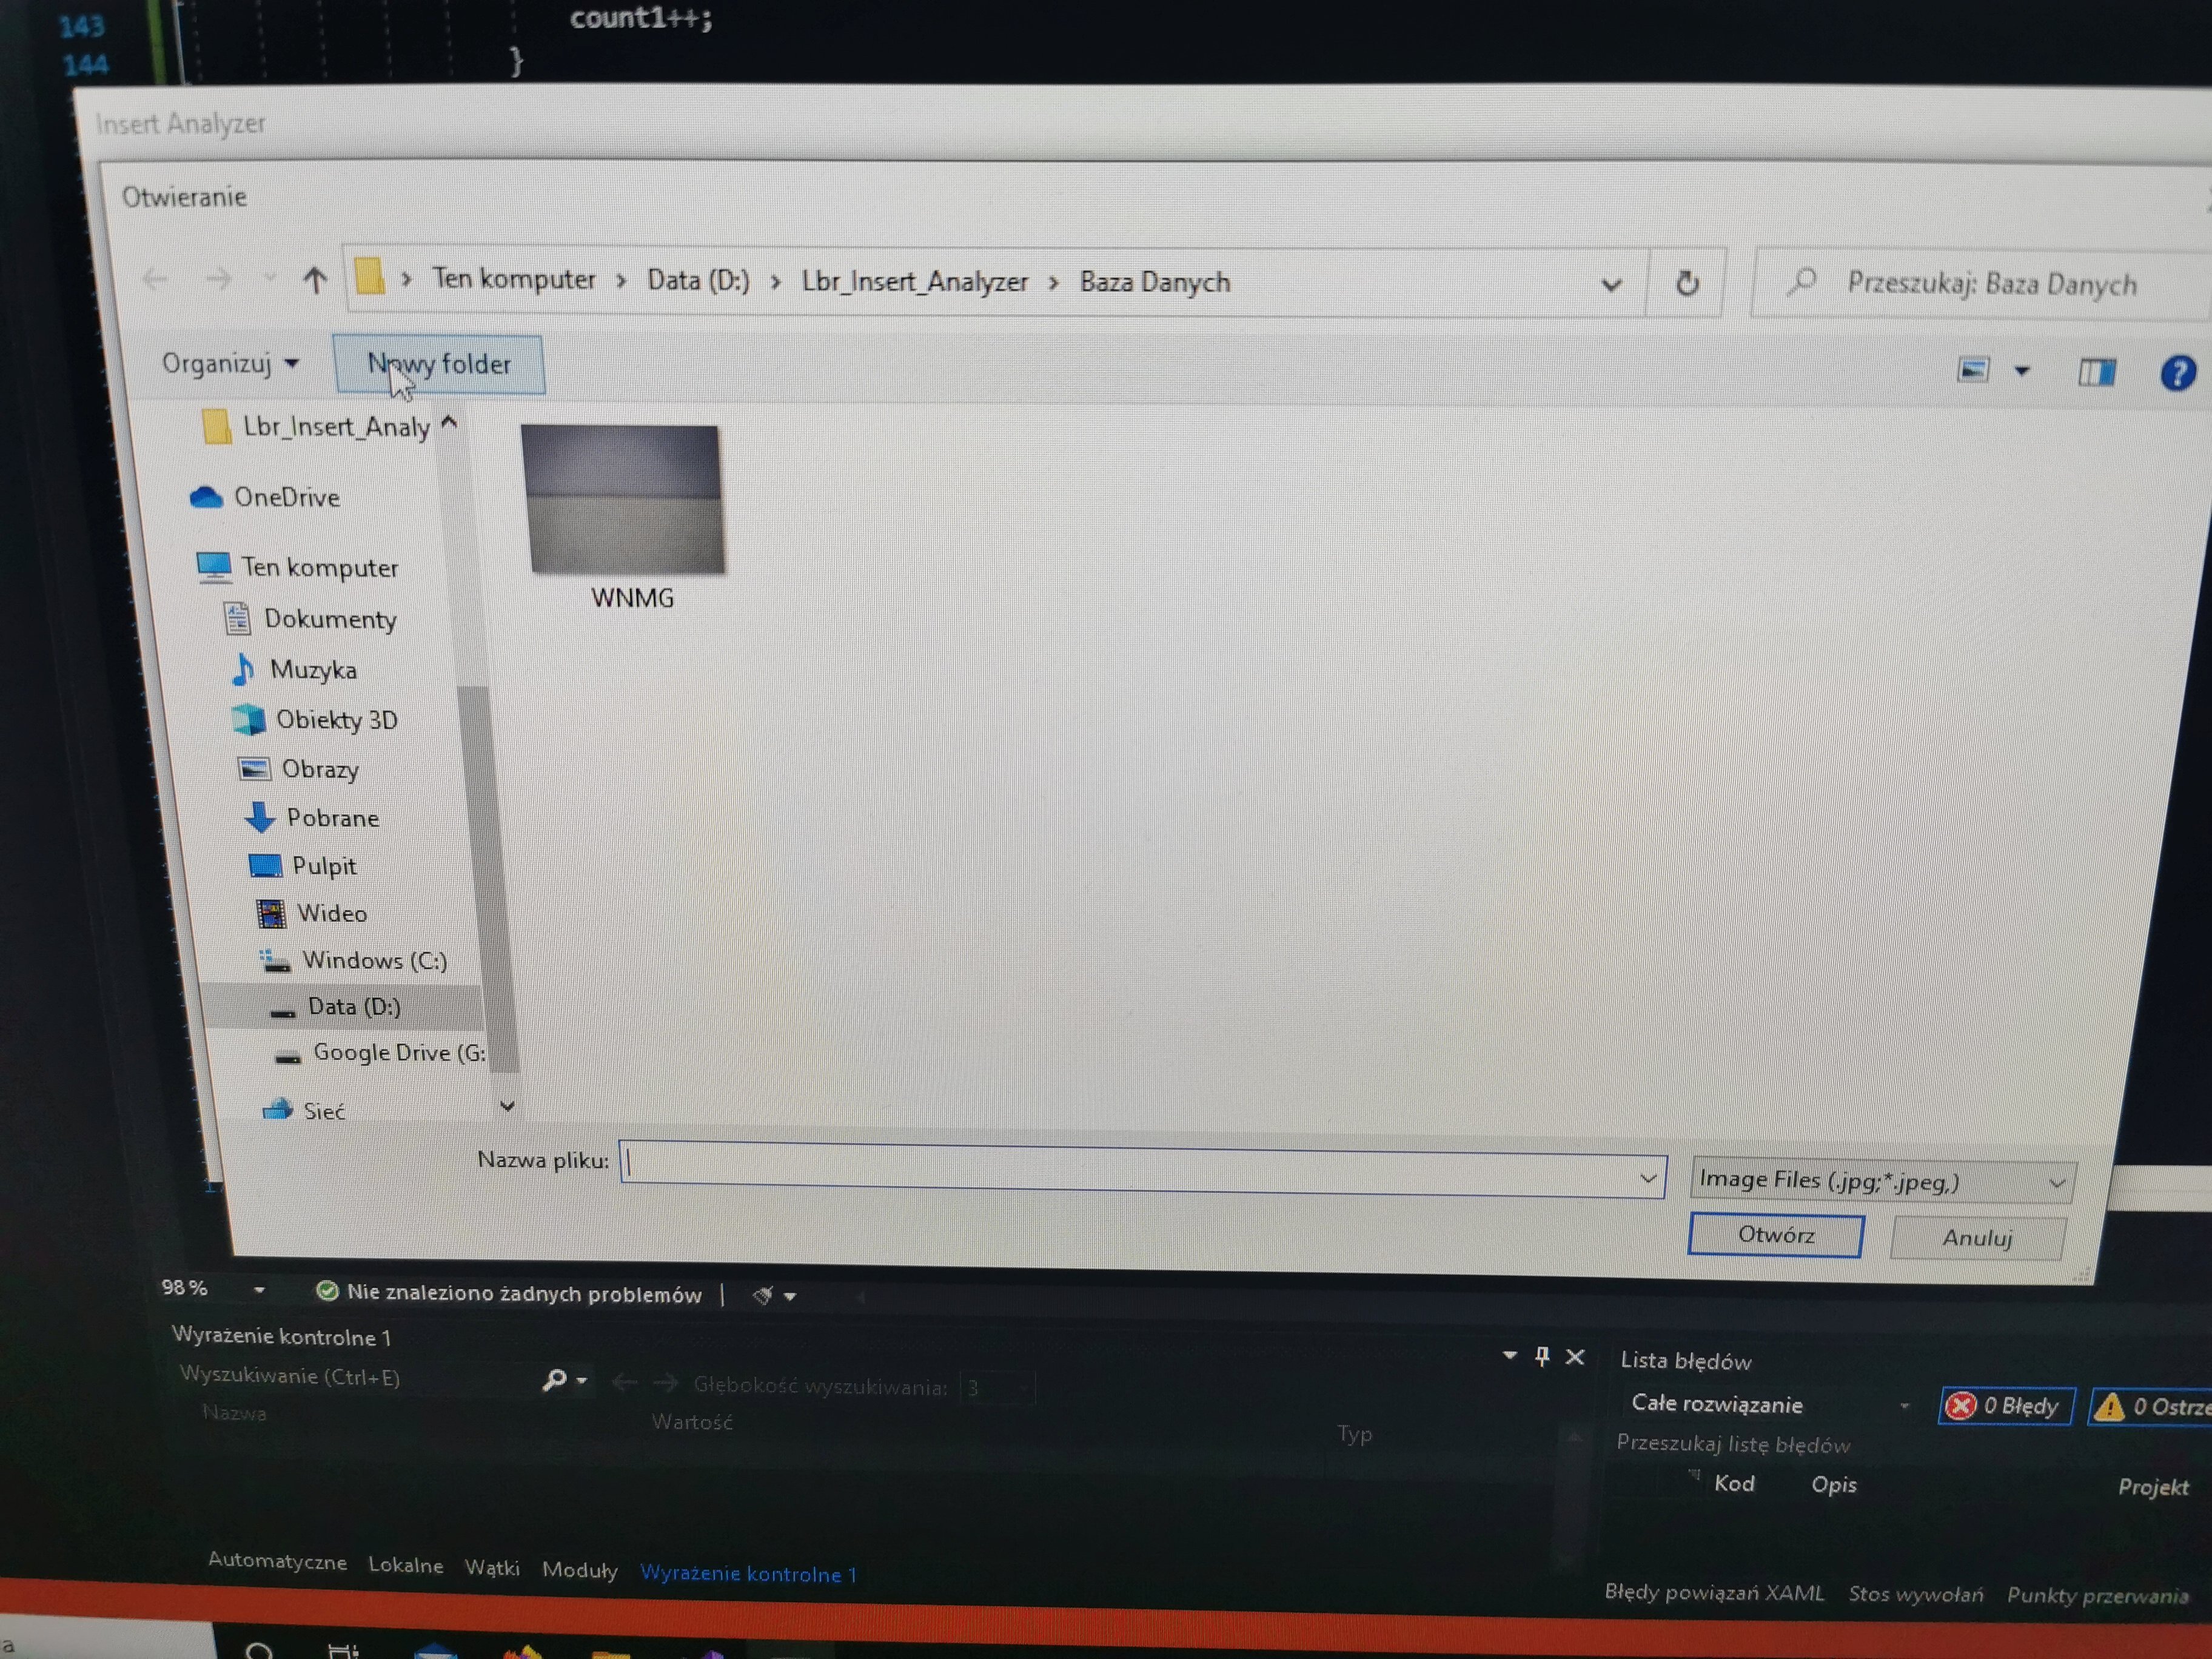
Task: Open Dokumenty folder in sidebar
Action: [x=310, y=619]
